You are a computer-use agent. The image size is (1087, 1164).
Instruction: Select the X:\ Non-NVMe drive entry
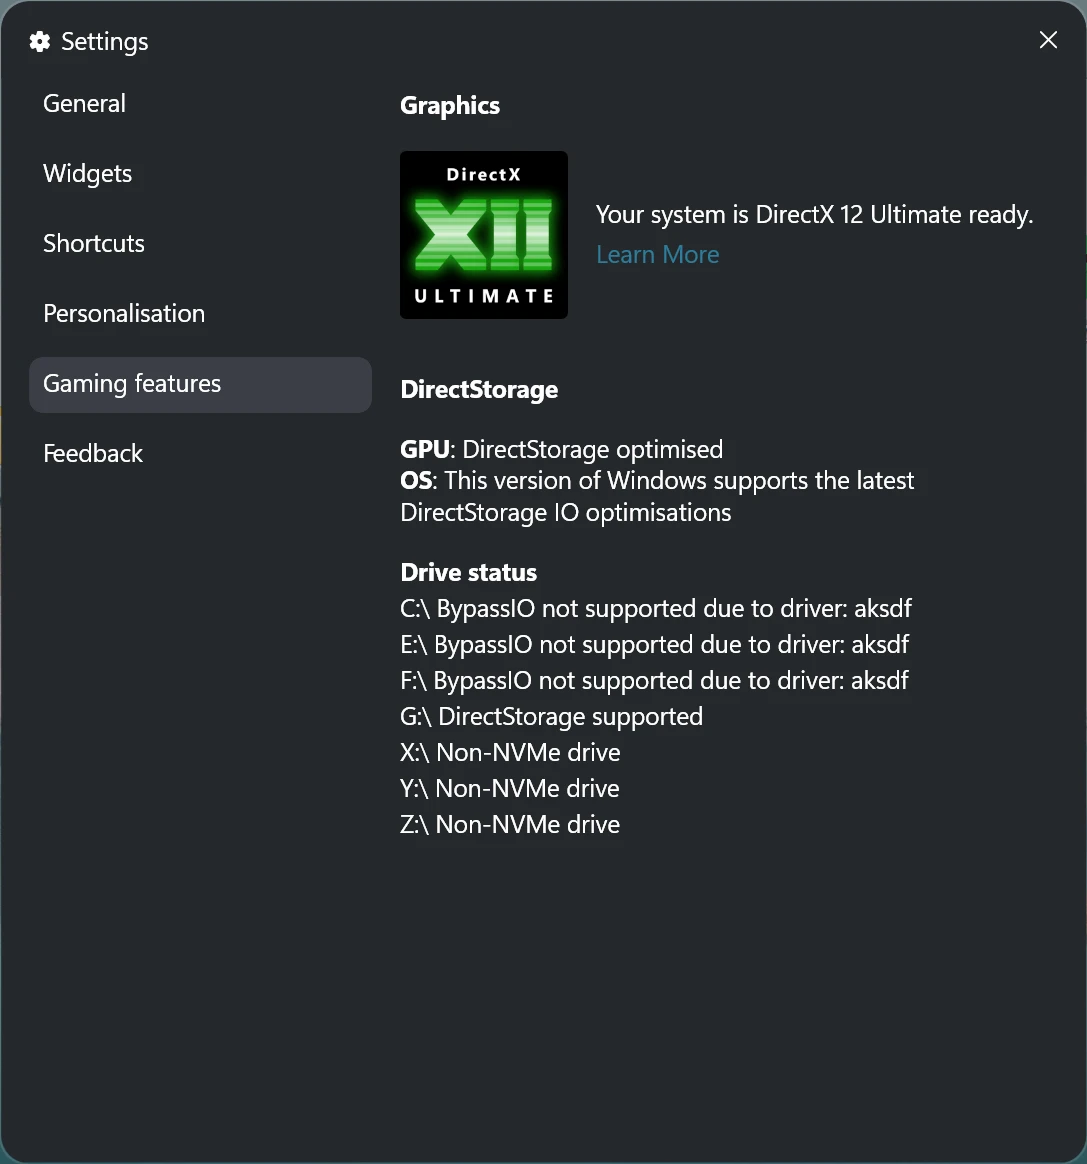tap(510, 752)
